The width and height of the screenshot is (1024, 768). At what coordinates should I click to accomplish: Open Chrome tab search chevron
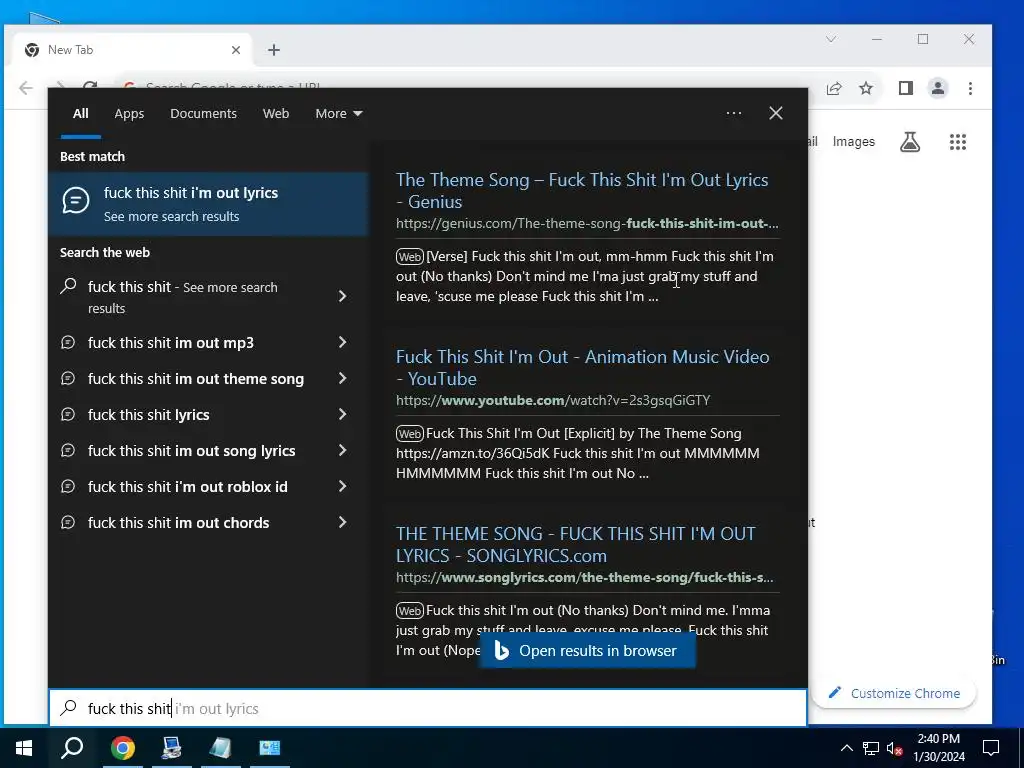pos(831,39)
